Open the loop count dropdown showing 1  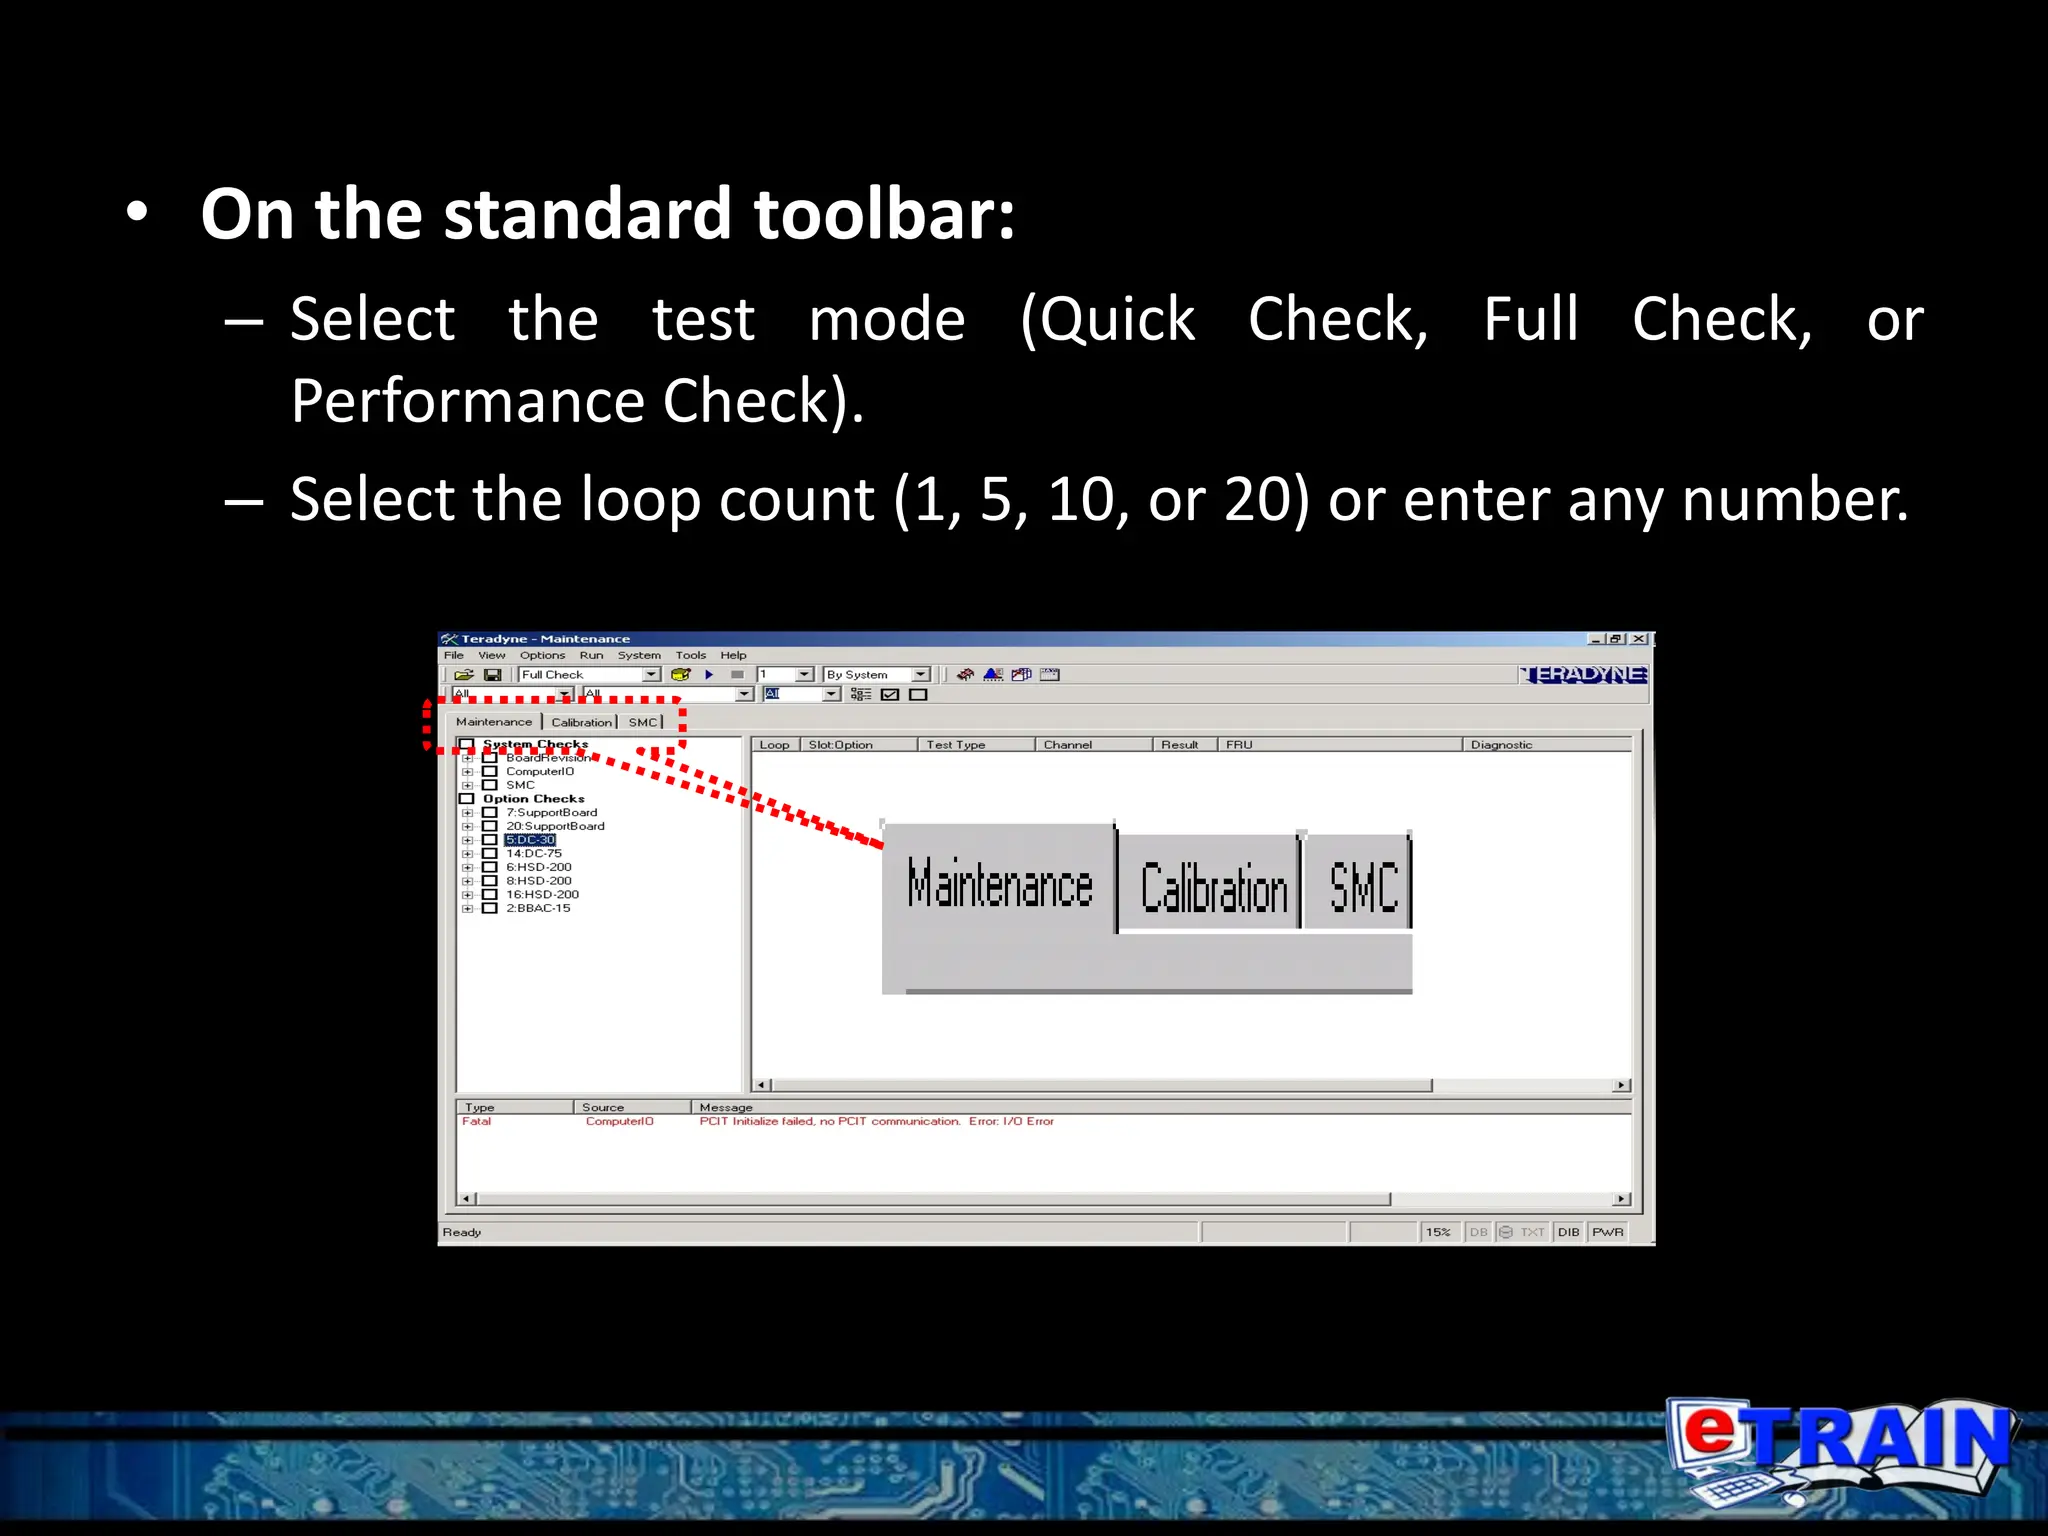(804, 674)
